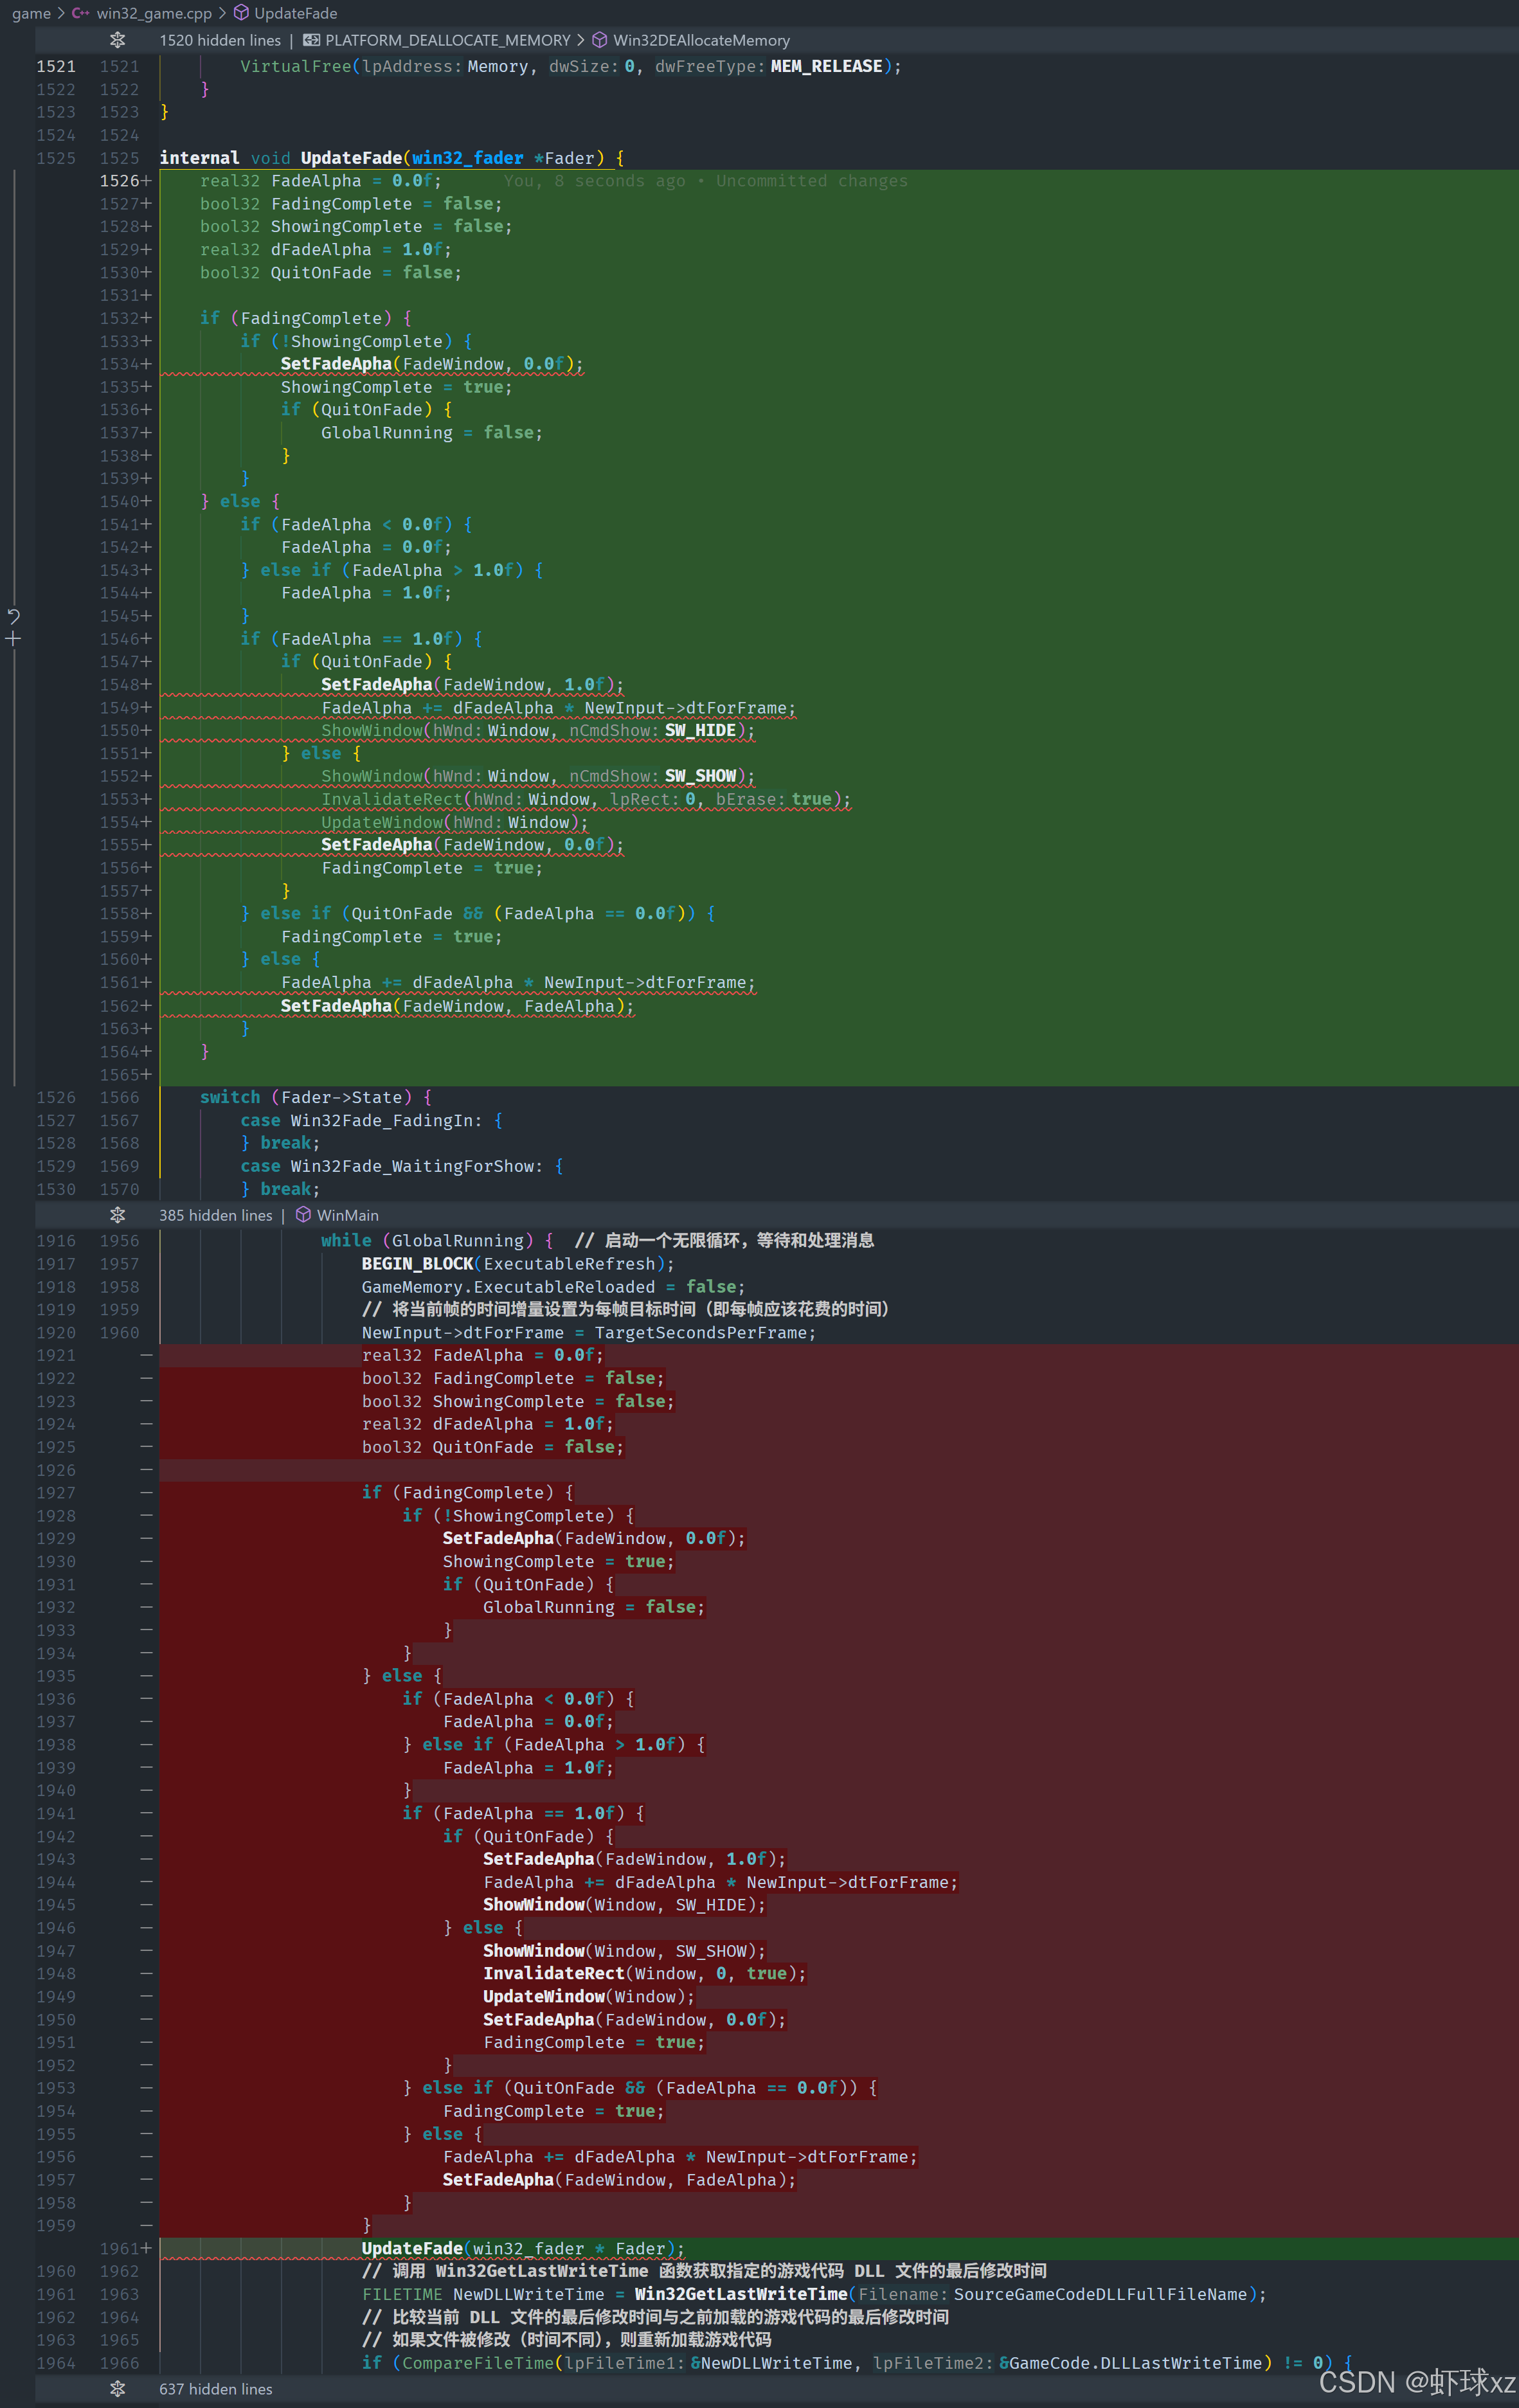Jump to PLATFORM_DEALLOCATE_MEMORY in sticky header

coord(447,40)
